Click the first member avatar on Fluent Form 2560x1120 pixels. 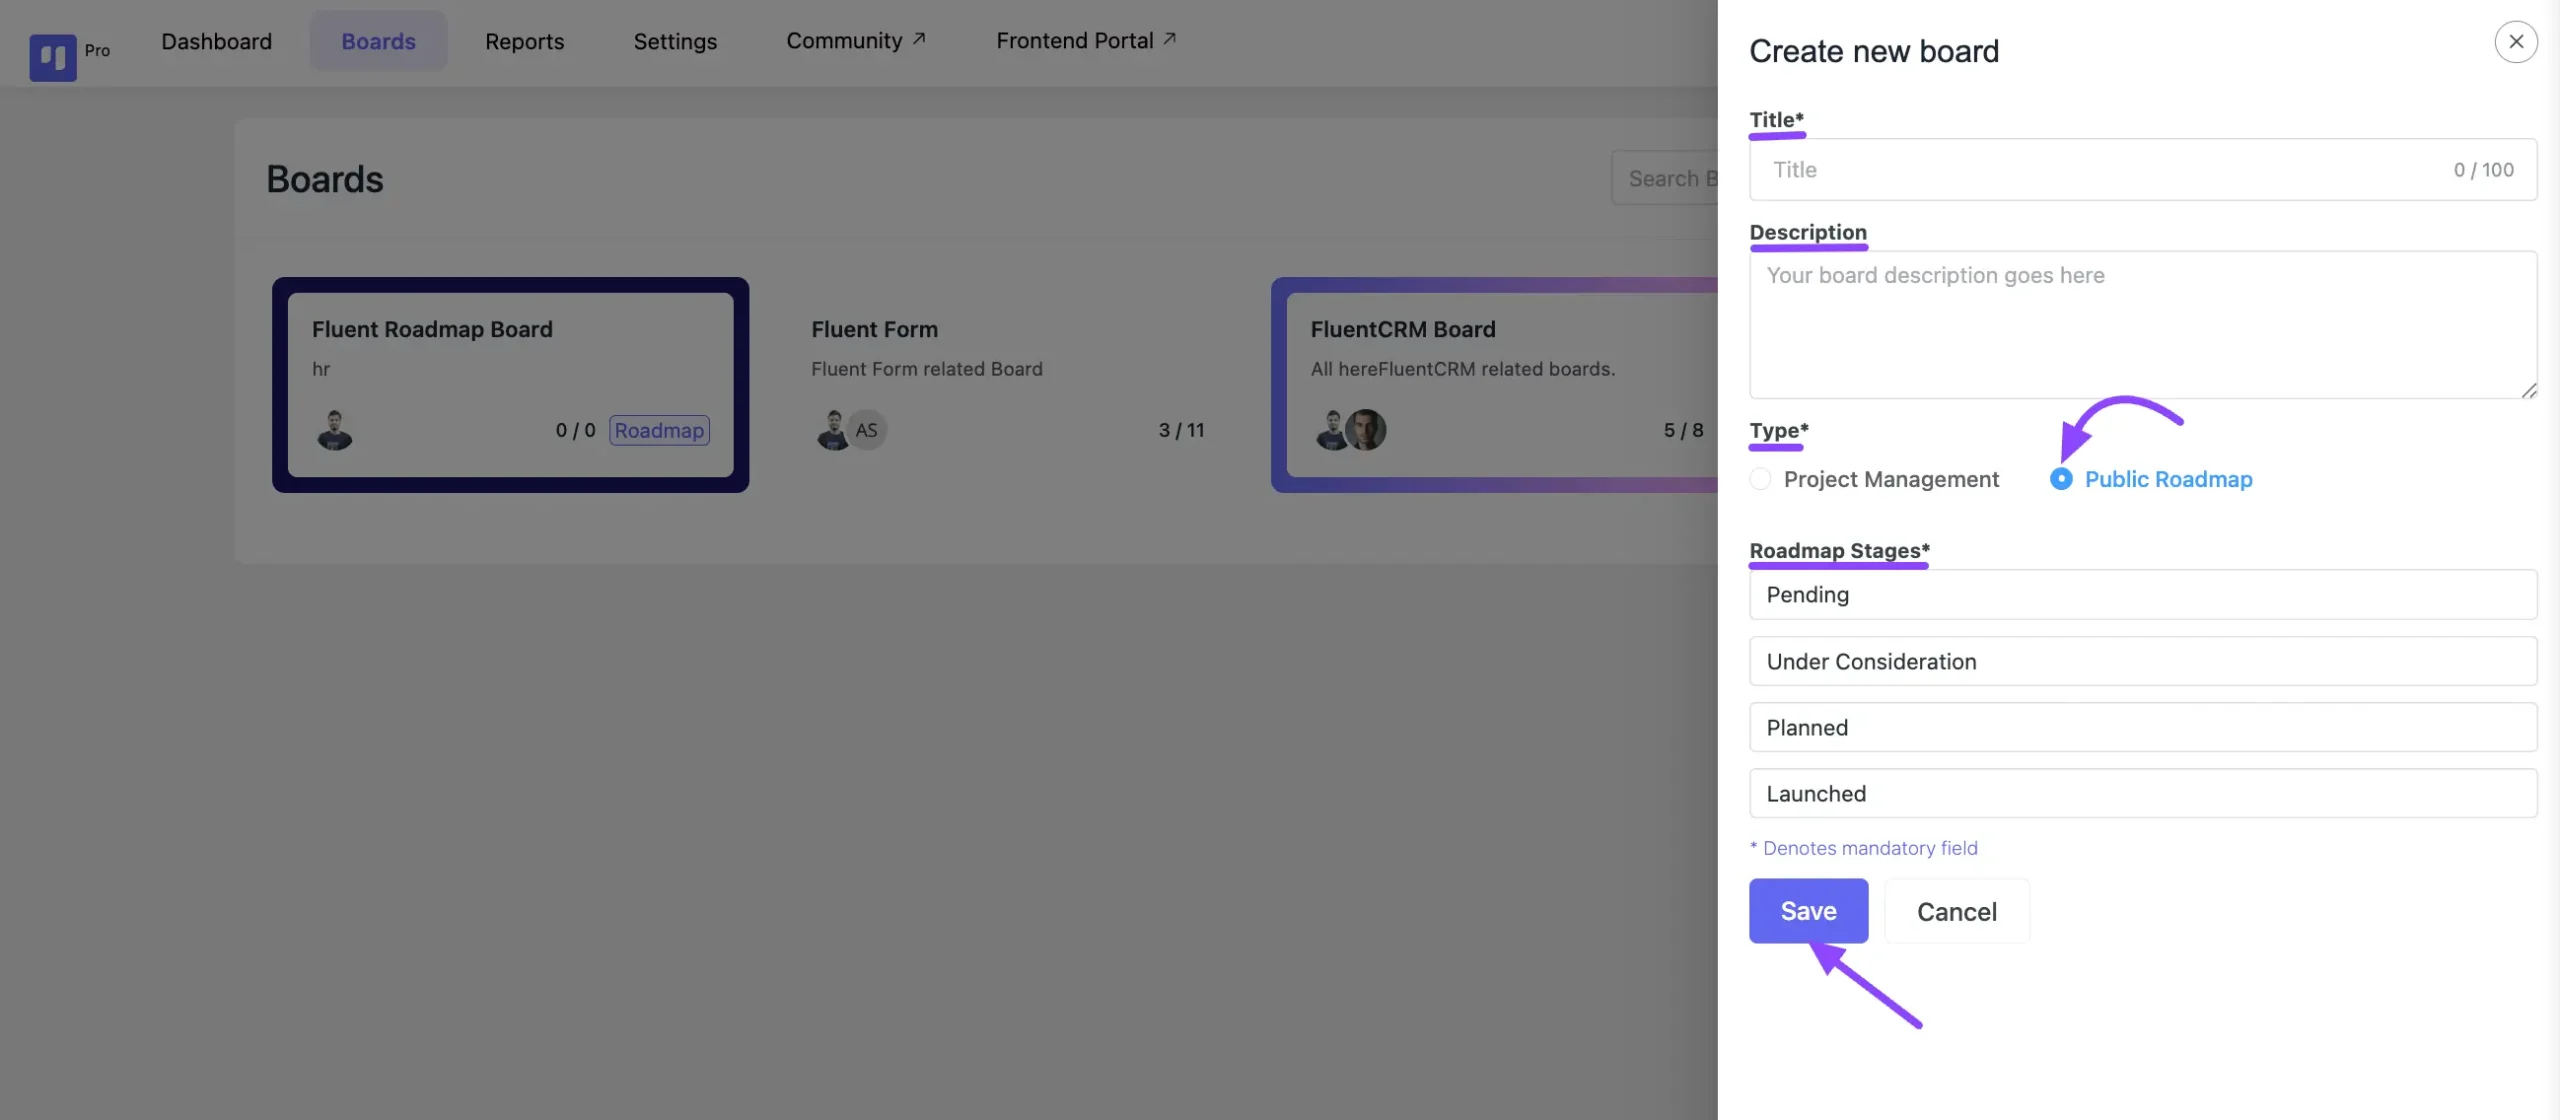pyautogui.click(x=832, y=430)
